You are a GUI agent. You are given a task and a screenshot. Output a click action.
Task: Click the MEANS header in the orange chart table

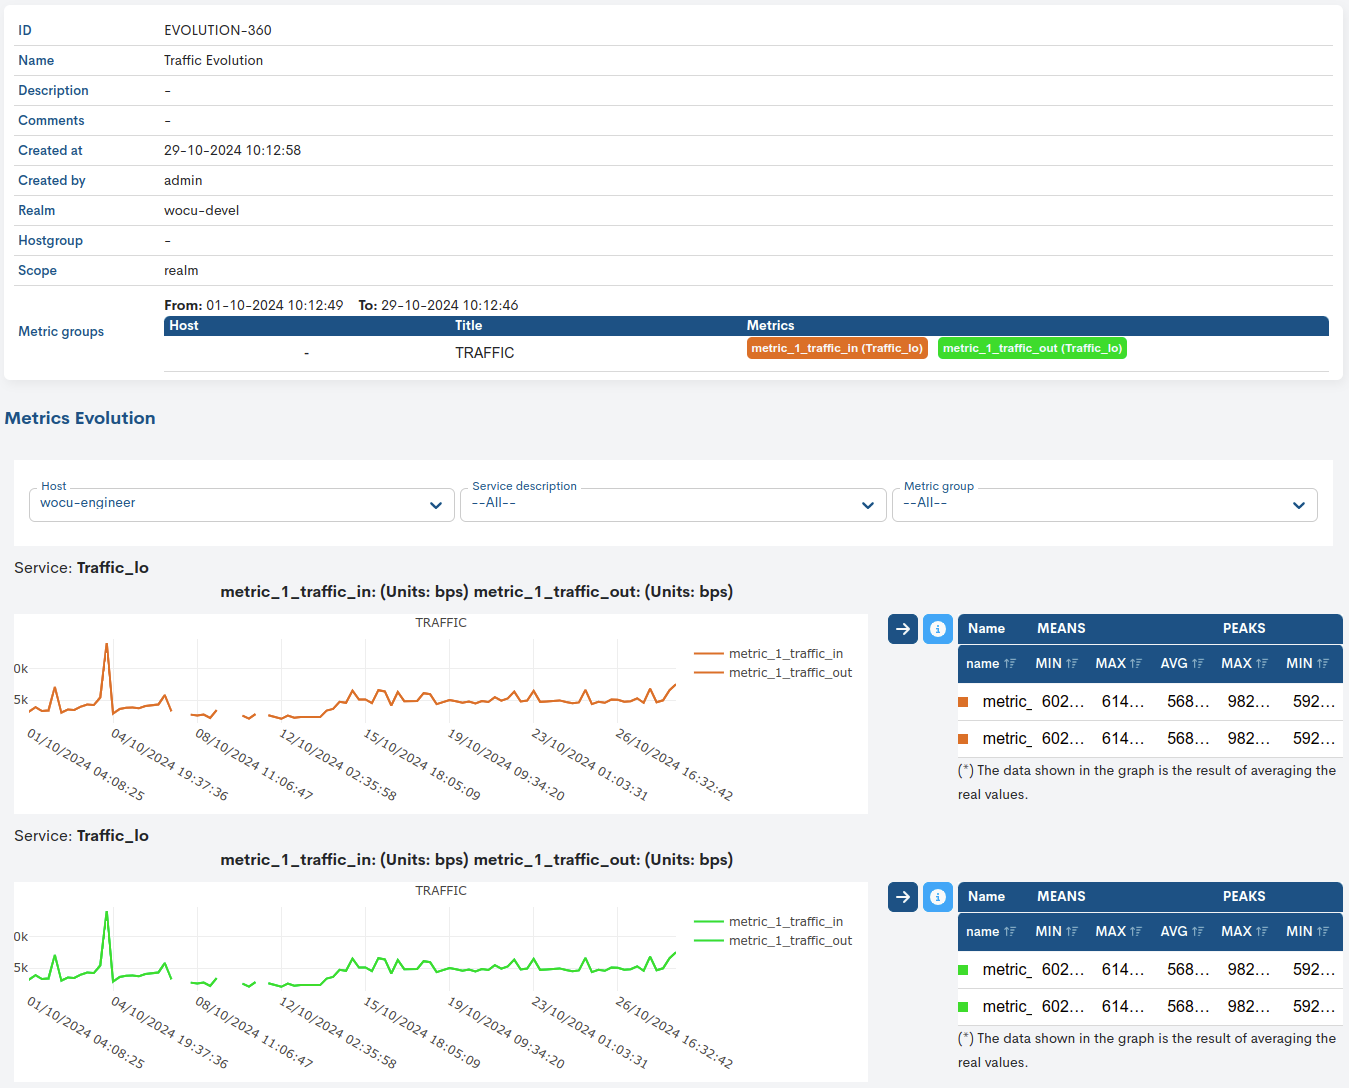click(x=1061, y=628)
